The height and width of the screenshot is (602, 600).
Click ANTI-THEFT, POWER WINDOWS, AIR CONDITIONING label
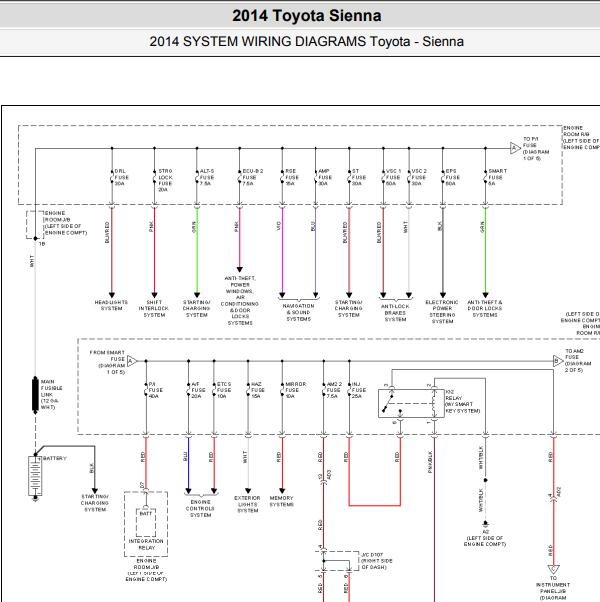click(x=240, y=301)
